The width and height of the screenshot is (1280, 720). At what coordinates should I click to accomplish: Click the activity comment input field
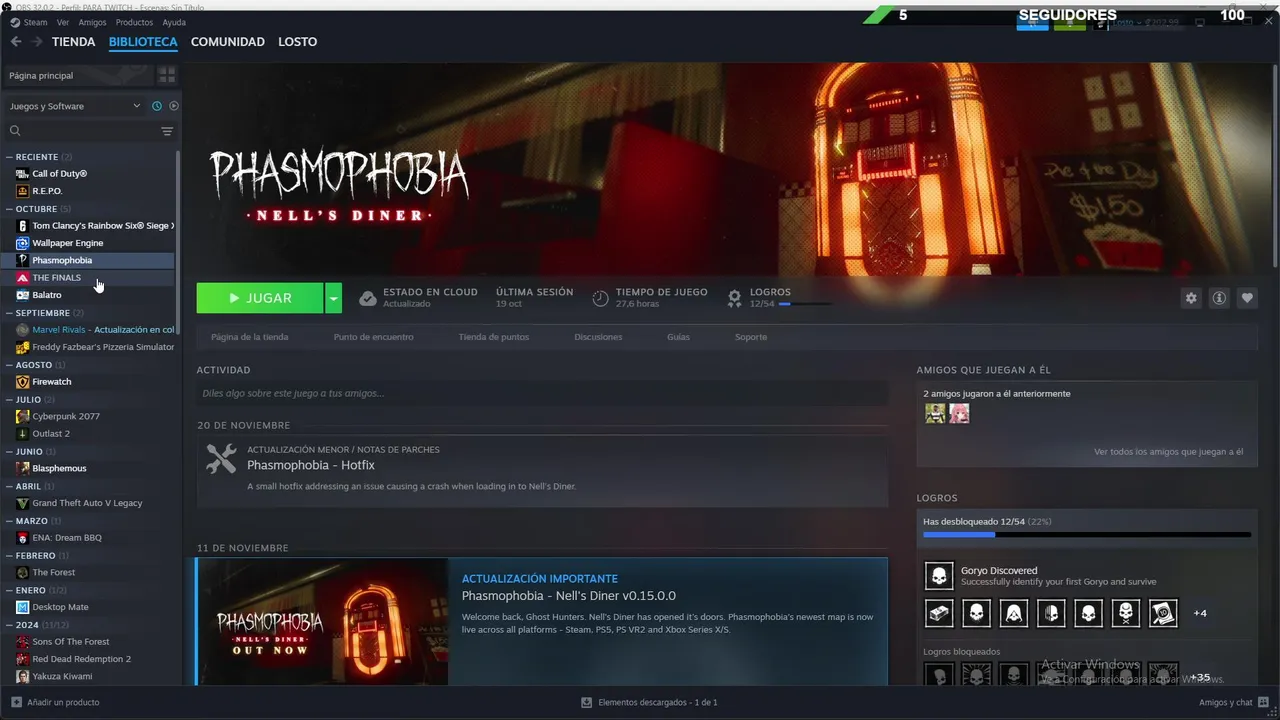click(x=542, y=393)
